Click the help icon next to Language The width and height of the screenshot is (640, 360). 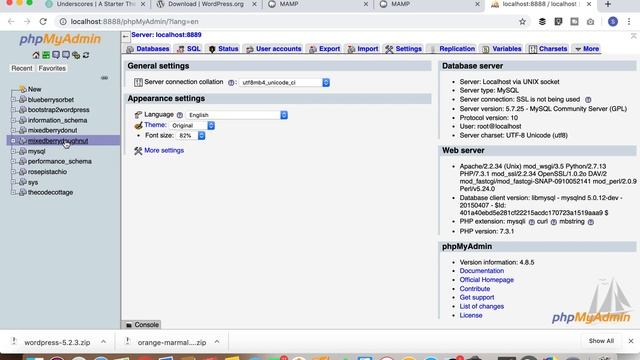tap(180, 115)
